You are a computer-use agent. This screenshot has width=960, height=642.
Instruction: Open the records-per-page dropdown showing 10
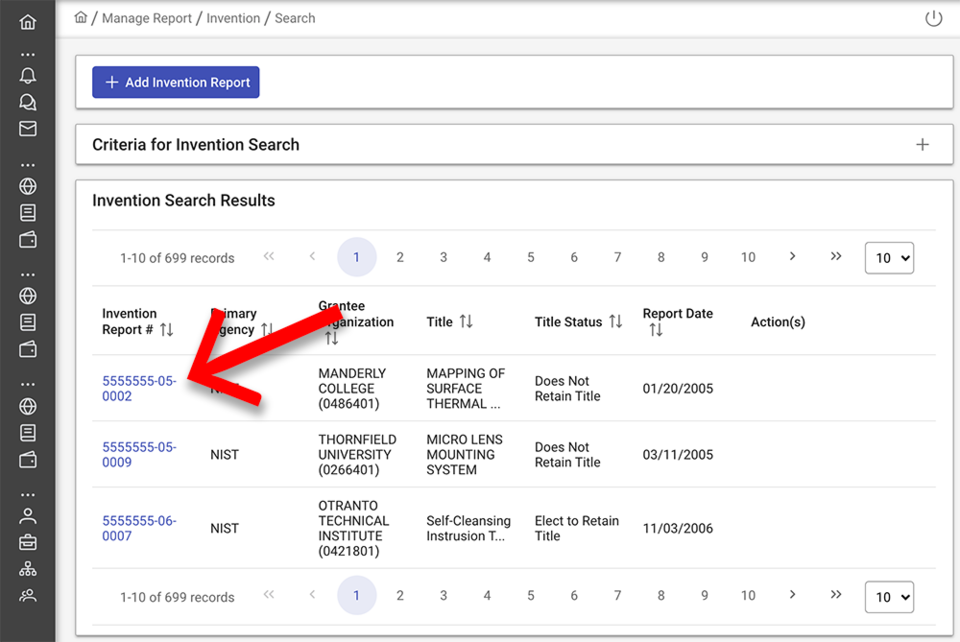889,257
